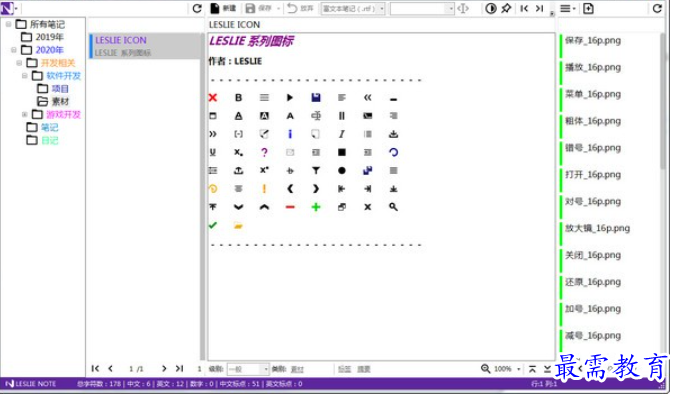The height and width of the screenshot is (398, 676).
Task: Click the 标签 button in the bottom bar
Action: (x=344, y=369)
